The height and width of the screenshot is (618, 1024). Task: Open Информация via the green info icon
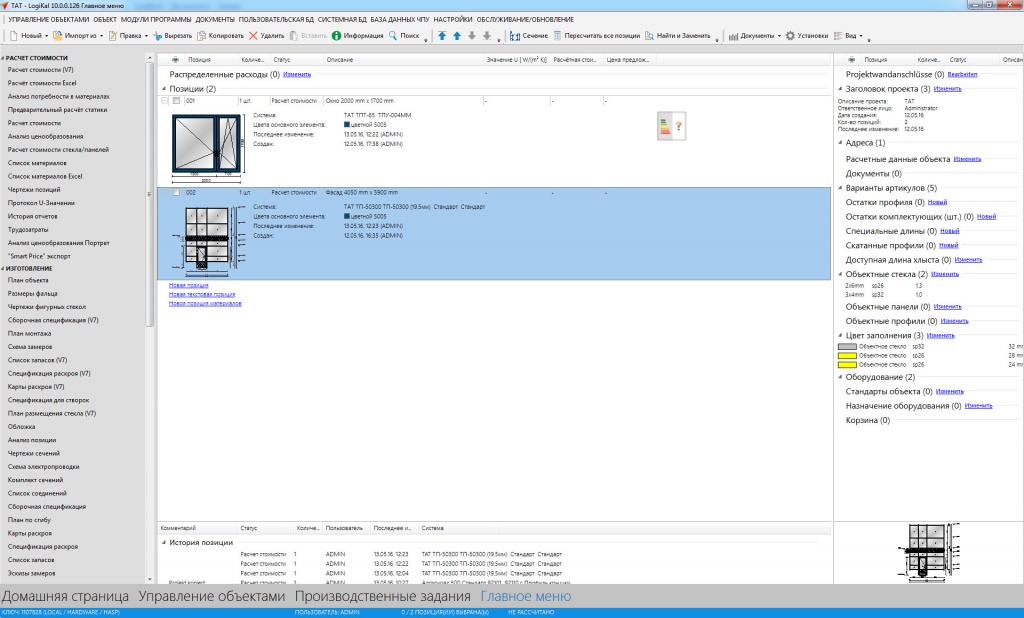tap(336, 36)
